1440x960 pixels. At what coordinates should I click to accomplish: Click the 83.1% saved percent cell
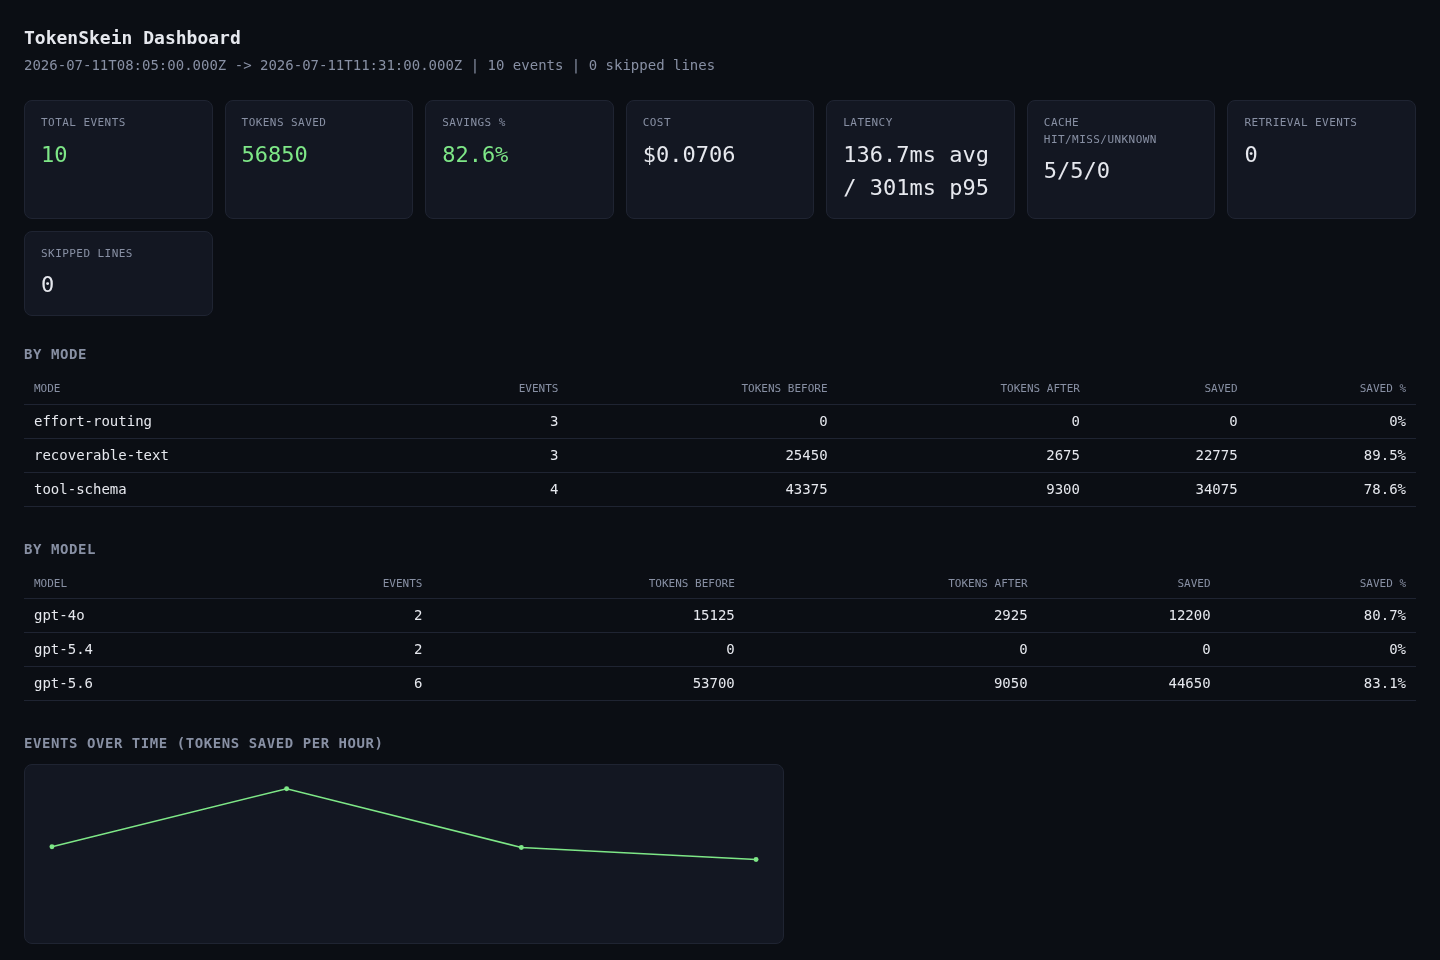click(1385, 683)
